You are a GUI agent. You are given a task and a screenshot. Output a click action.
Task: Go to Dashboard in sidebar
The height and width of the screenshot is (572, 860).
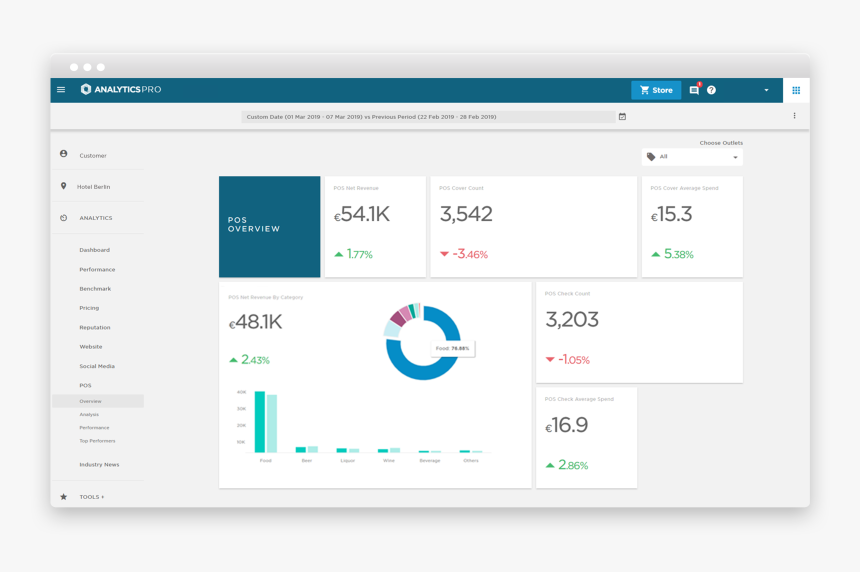[94, 250]
